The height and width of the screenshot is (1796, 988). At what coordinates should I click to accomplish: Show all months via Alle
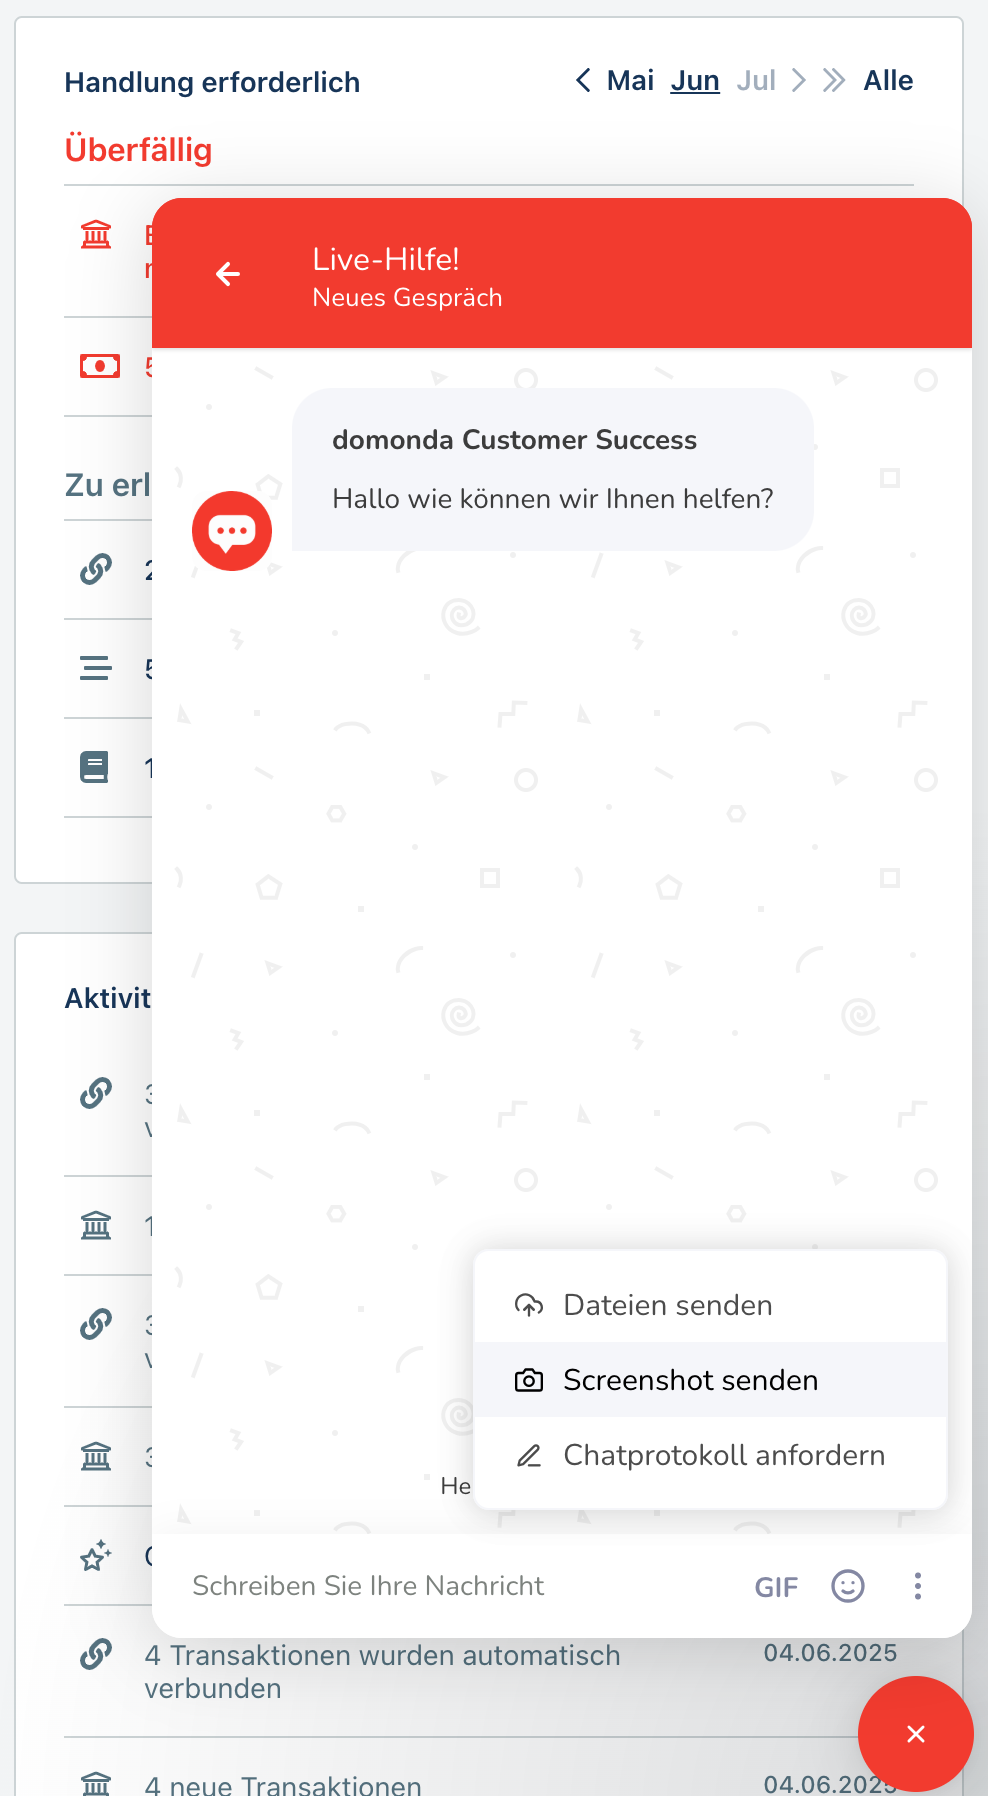(x=888, y=81)
